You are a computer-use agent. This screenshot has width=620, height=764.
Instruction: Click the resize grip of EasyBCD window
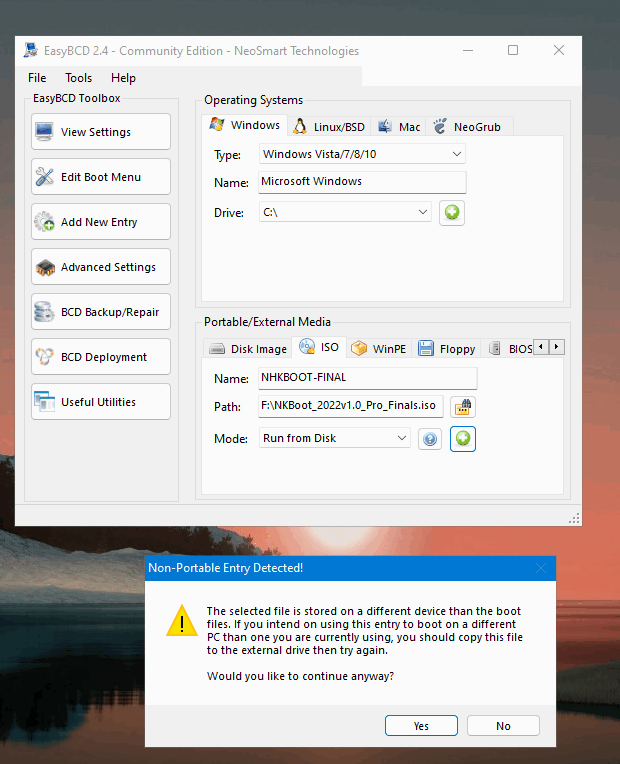575,518
